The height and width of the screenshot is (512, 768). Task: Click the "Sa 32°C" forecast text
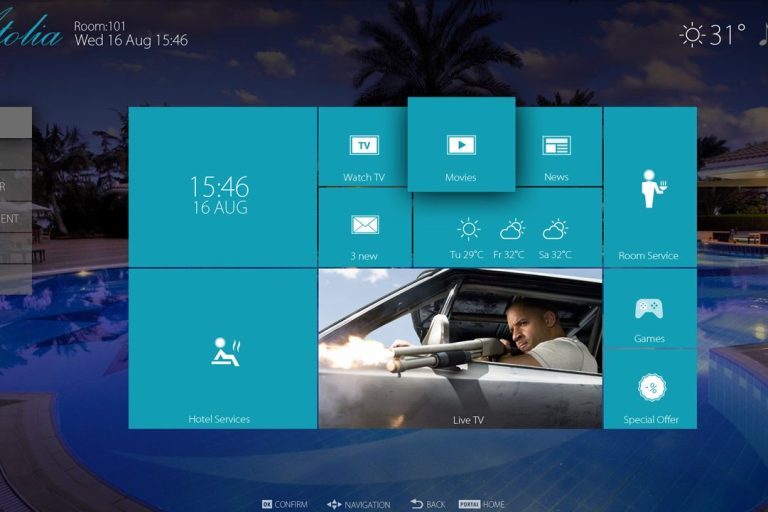555,255
